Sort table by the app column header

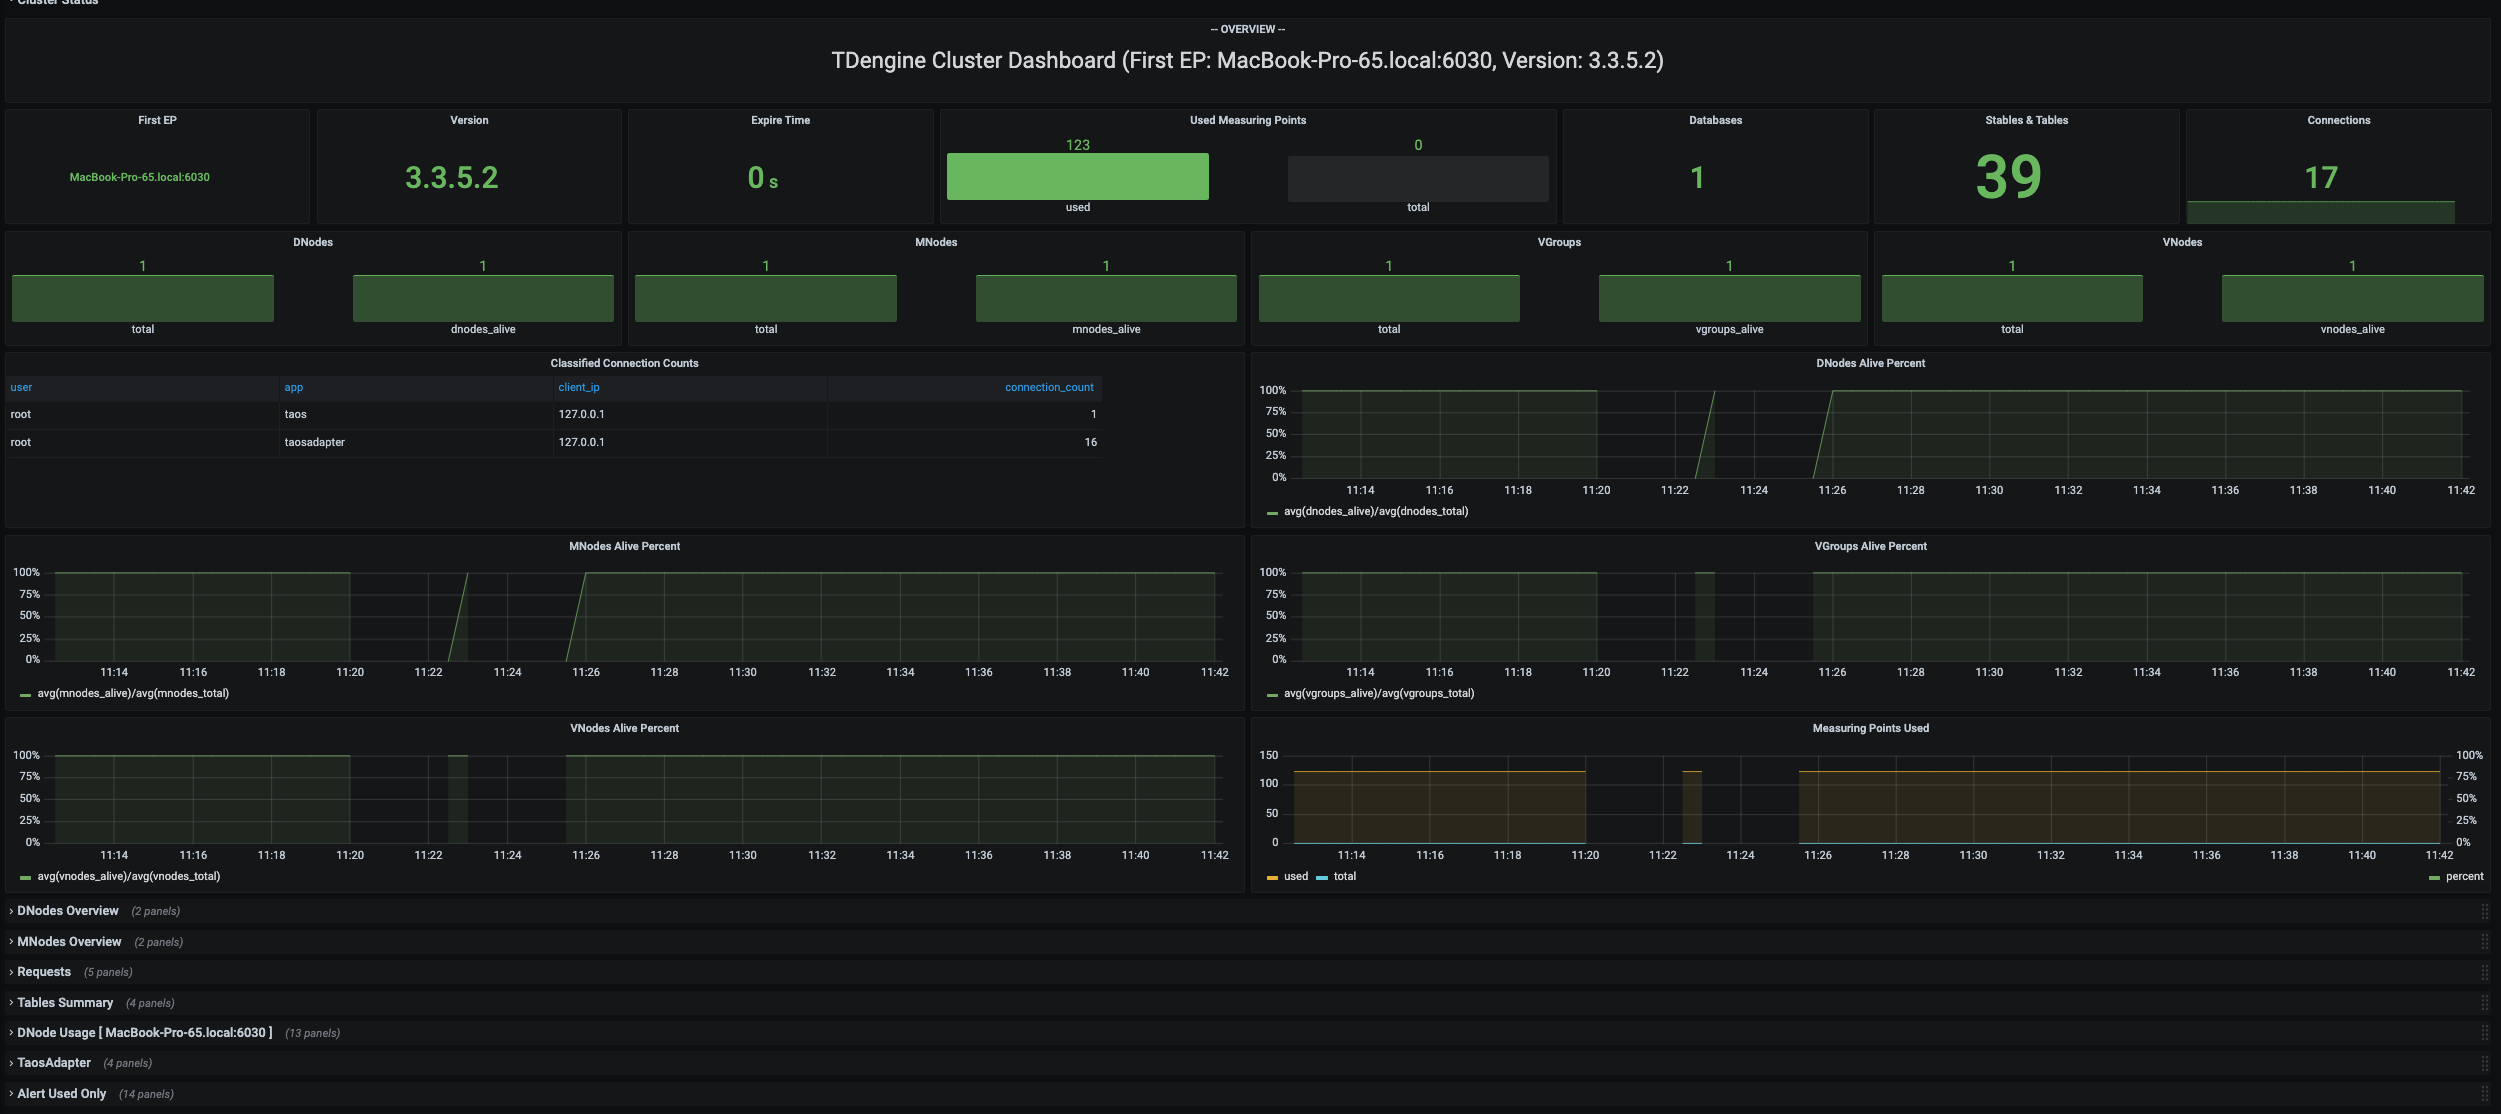click(293, 388)
